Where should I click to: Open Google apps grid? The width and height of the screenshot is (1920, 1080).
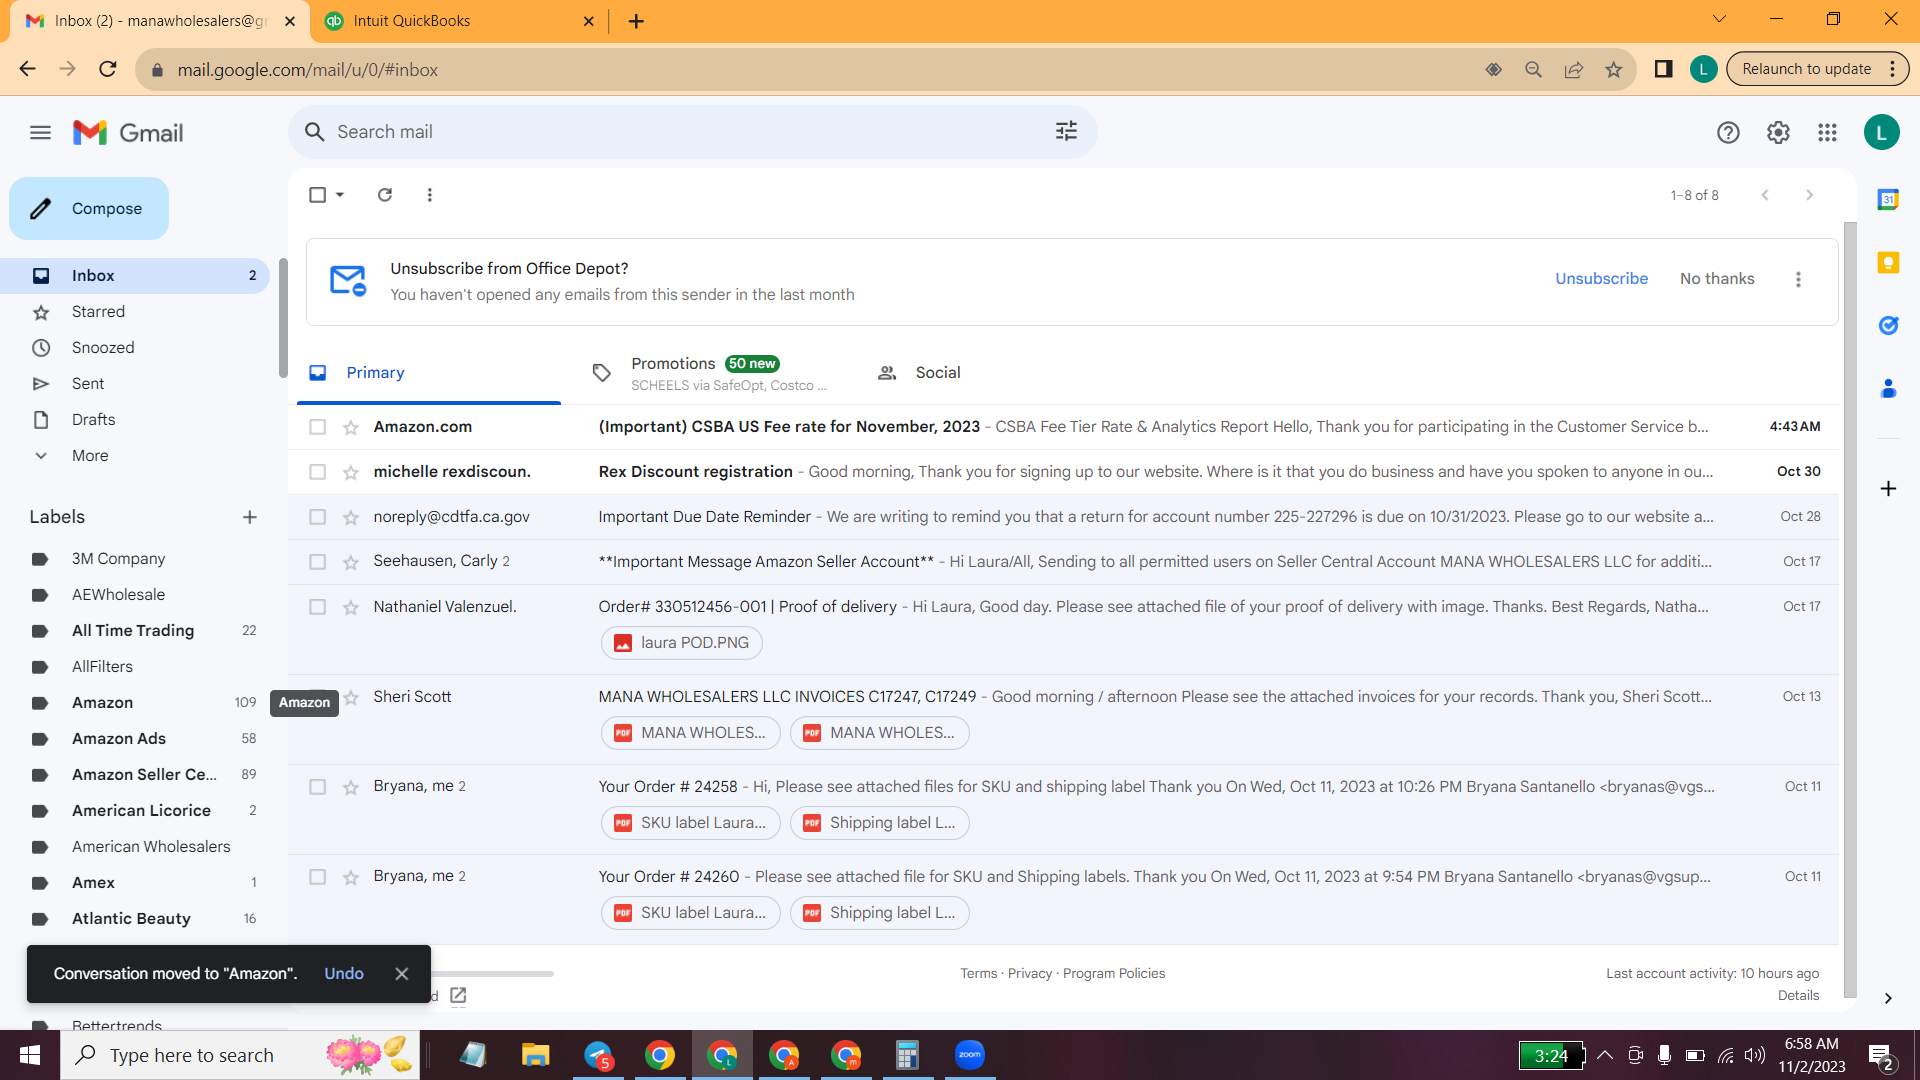click(1827, 132)
